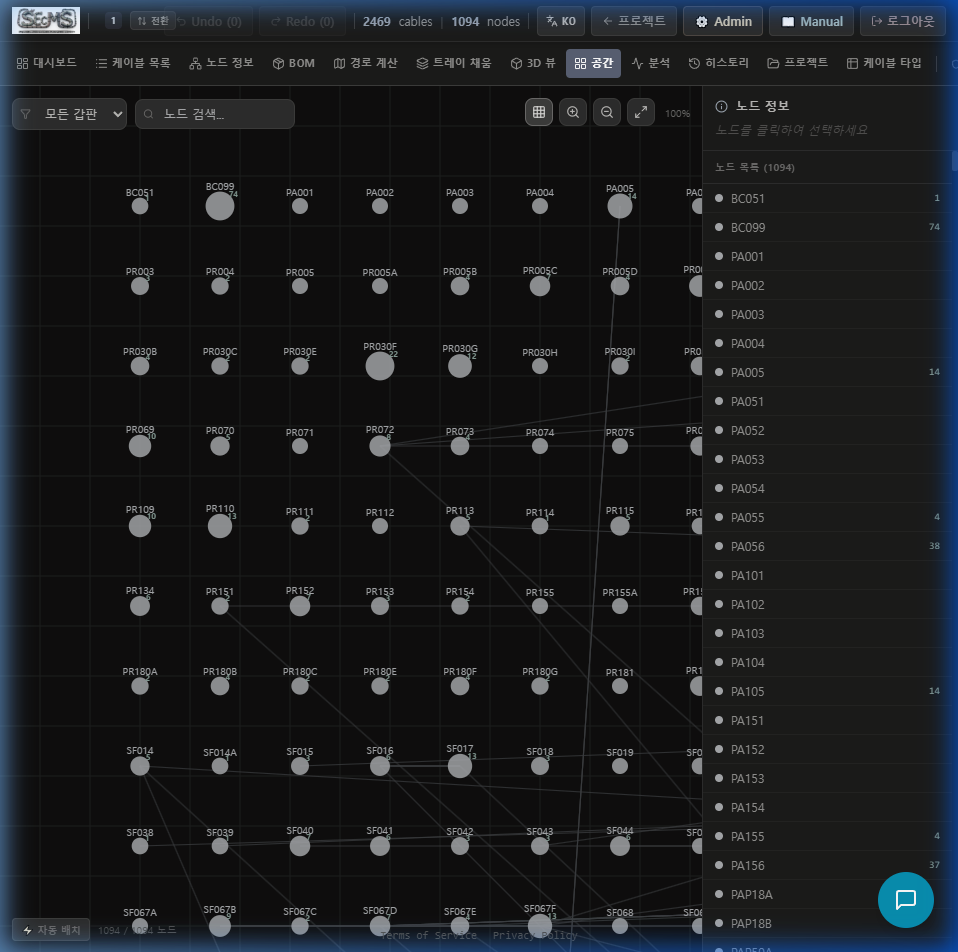Click the 전환 switch button

pyautogui.click(x=153, y=21)
